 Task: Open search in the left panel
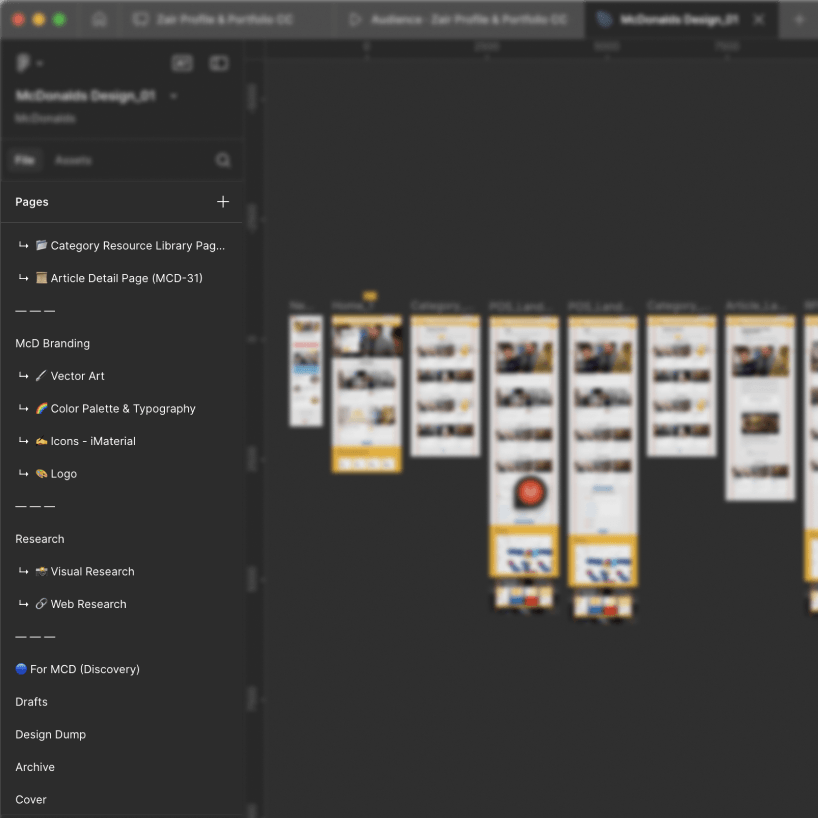point(223,160)
